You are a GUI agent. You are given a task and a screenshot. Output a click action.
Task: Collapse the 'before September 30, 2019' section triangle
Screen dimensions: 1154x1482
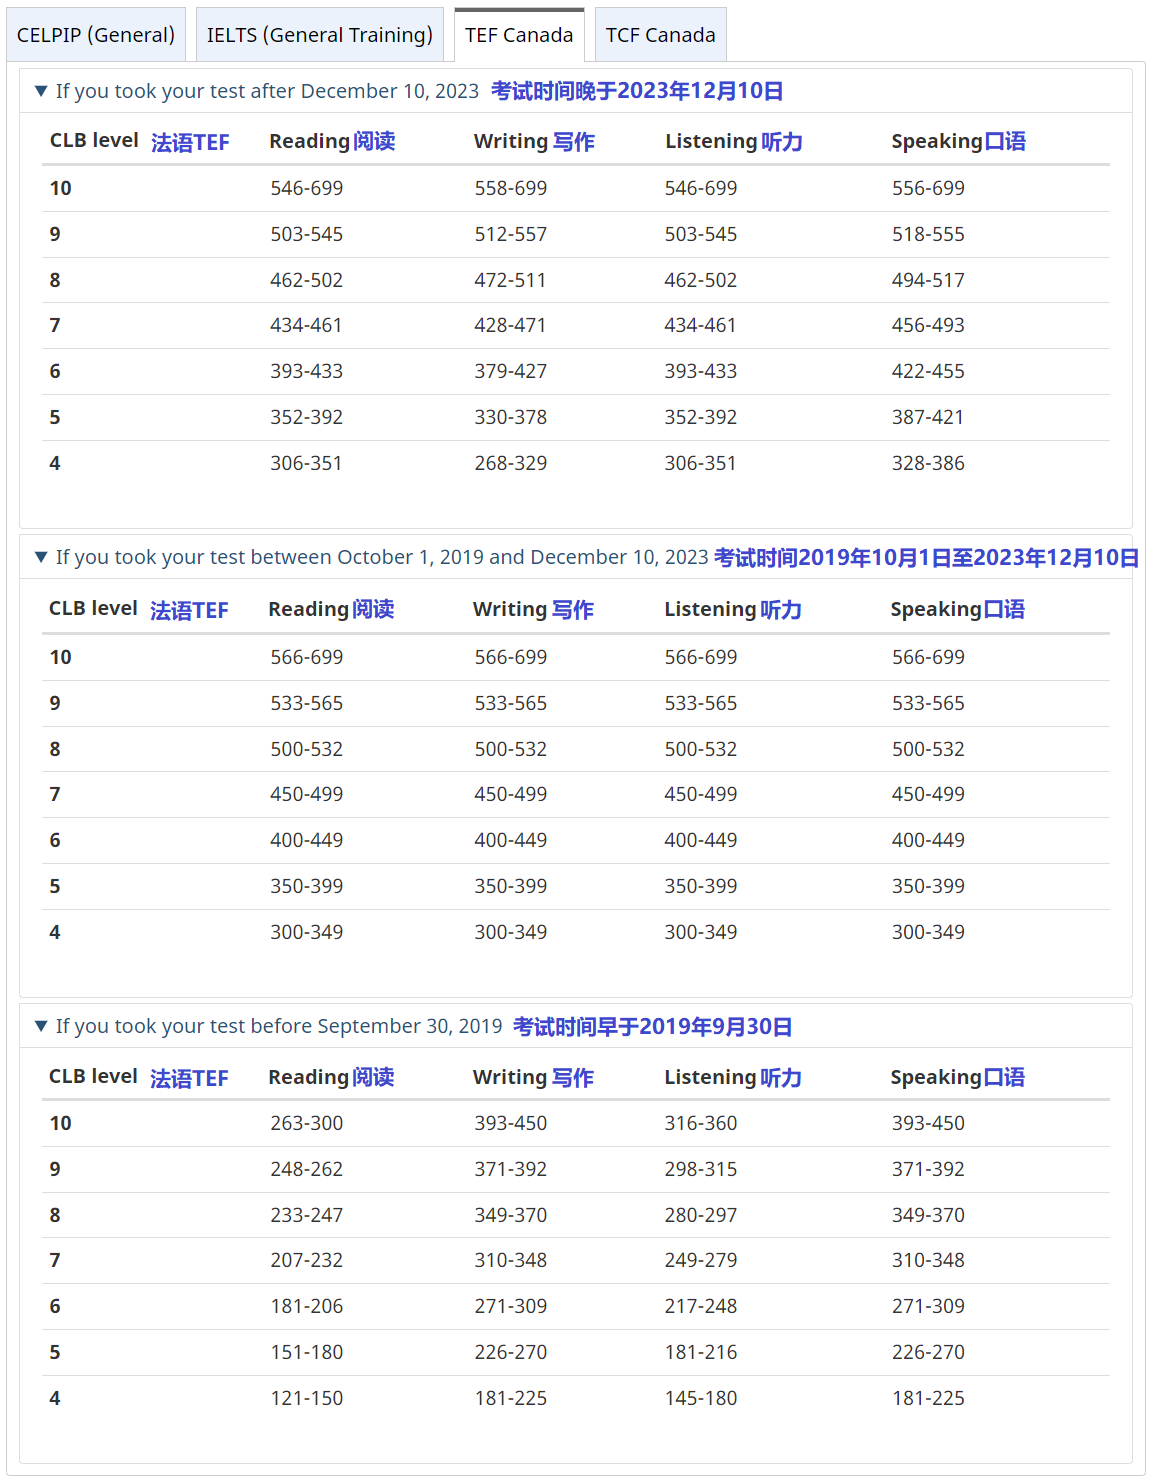point(41,1026)
